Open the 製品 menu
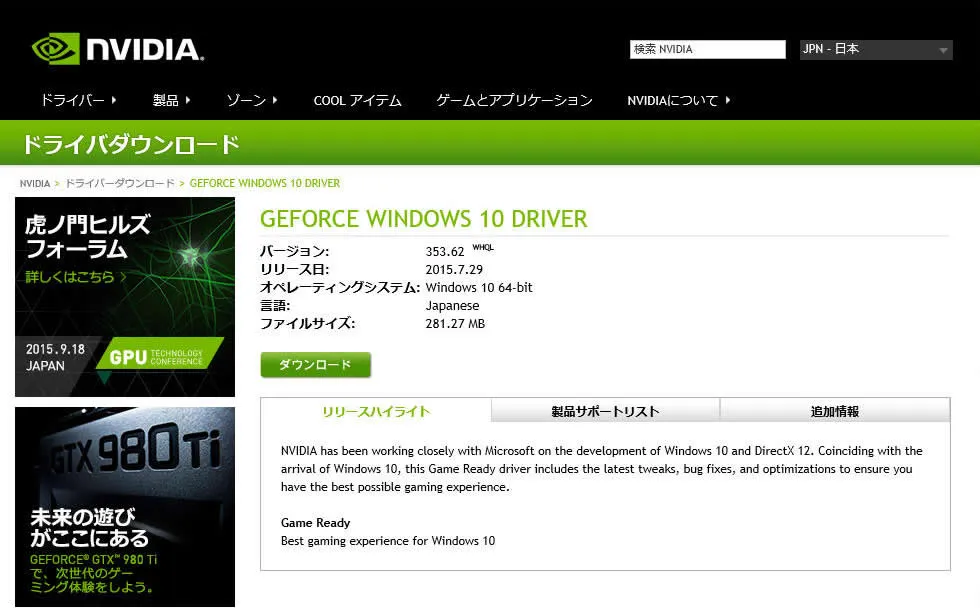Viewport: 980px width, 608px height. (171, 100)
